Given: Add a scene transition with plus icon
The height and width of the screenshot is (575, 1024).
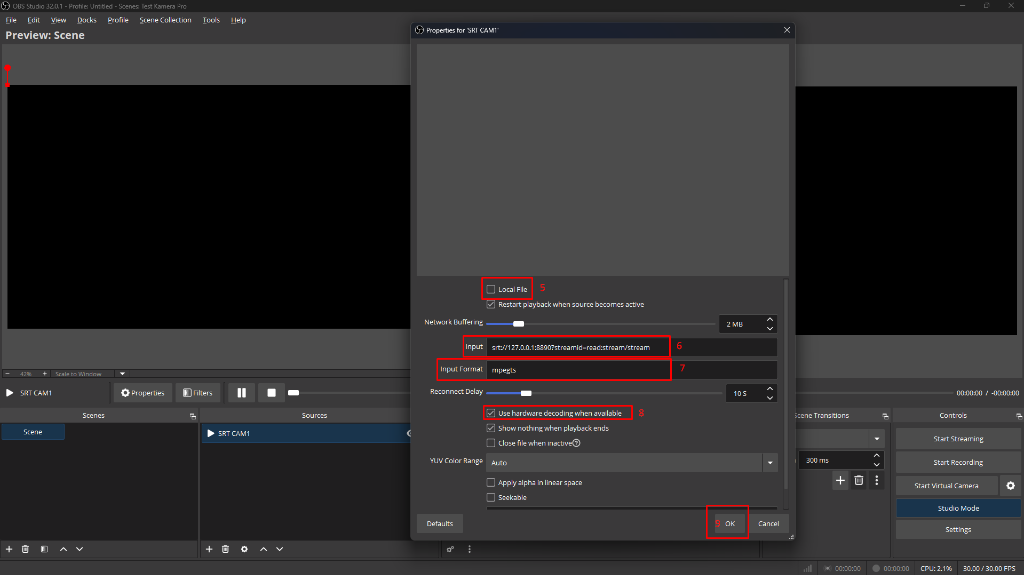Looking at the screenshot, I should coord(840,481).
